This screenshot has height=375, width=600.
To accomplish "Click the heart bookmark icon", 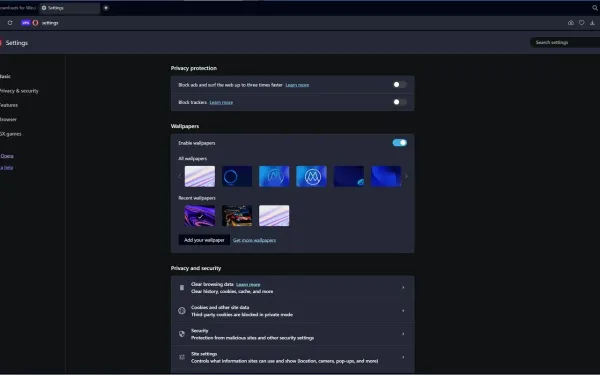I will coord(582,23).
